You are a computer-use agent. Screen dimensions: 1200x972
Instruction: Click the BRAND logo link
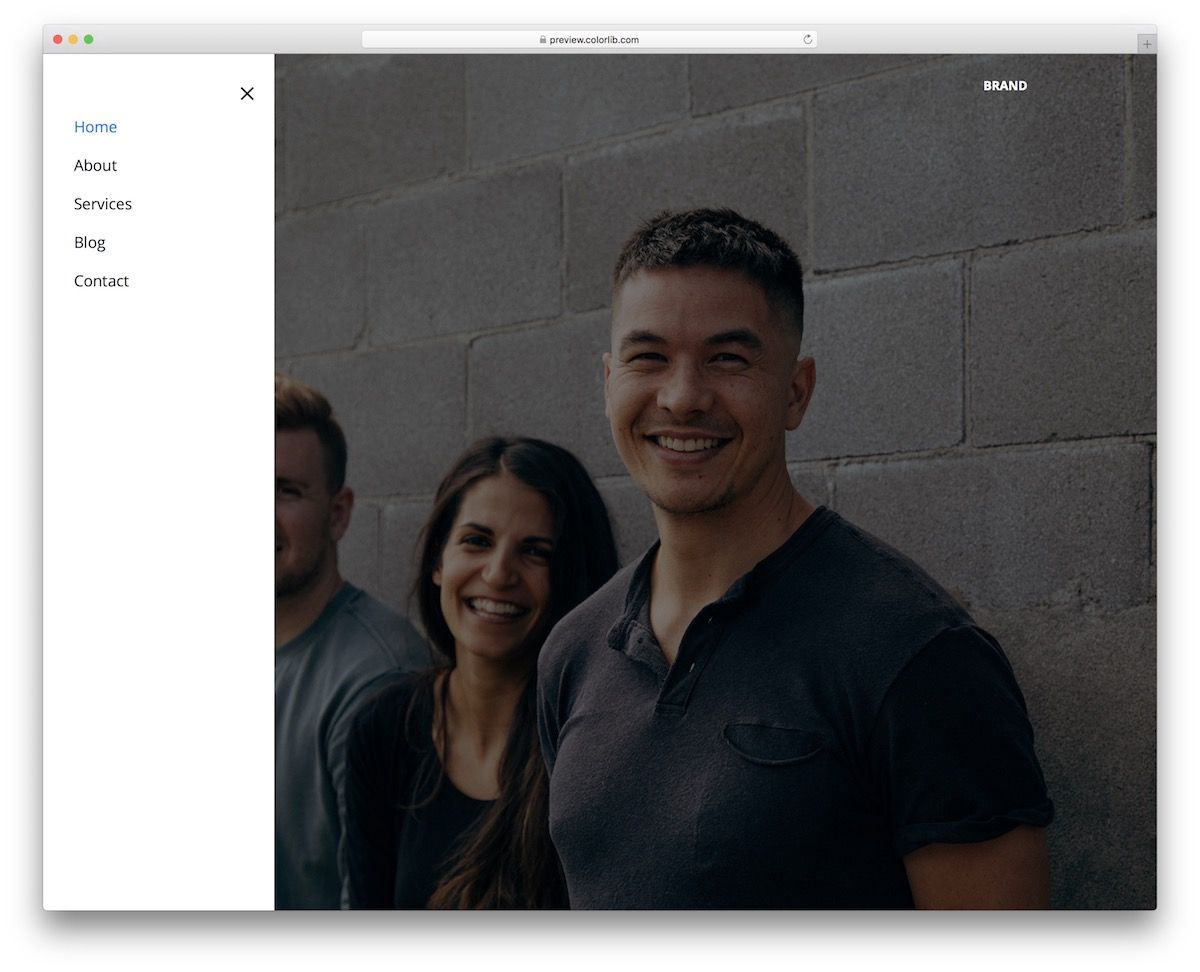pos(1005,86)
